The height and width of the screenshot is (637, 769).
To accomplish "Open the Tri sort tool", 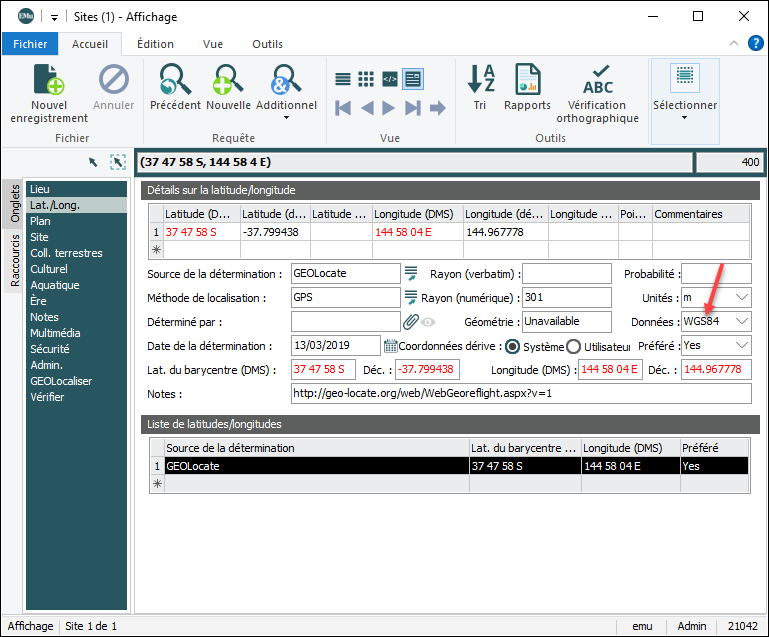I will (482, 81).
